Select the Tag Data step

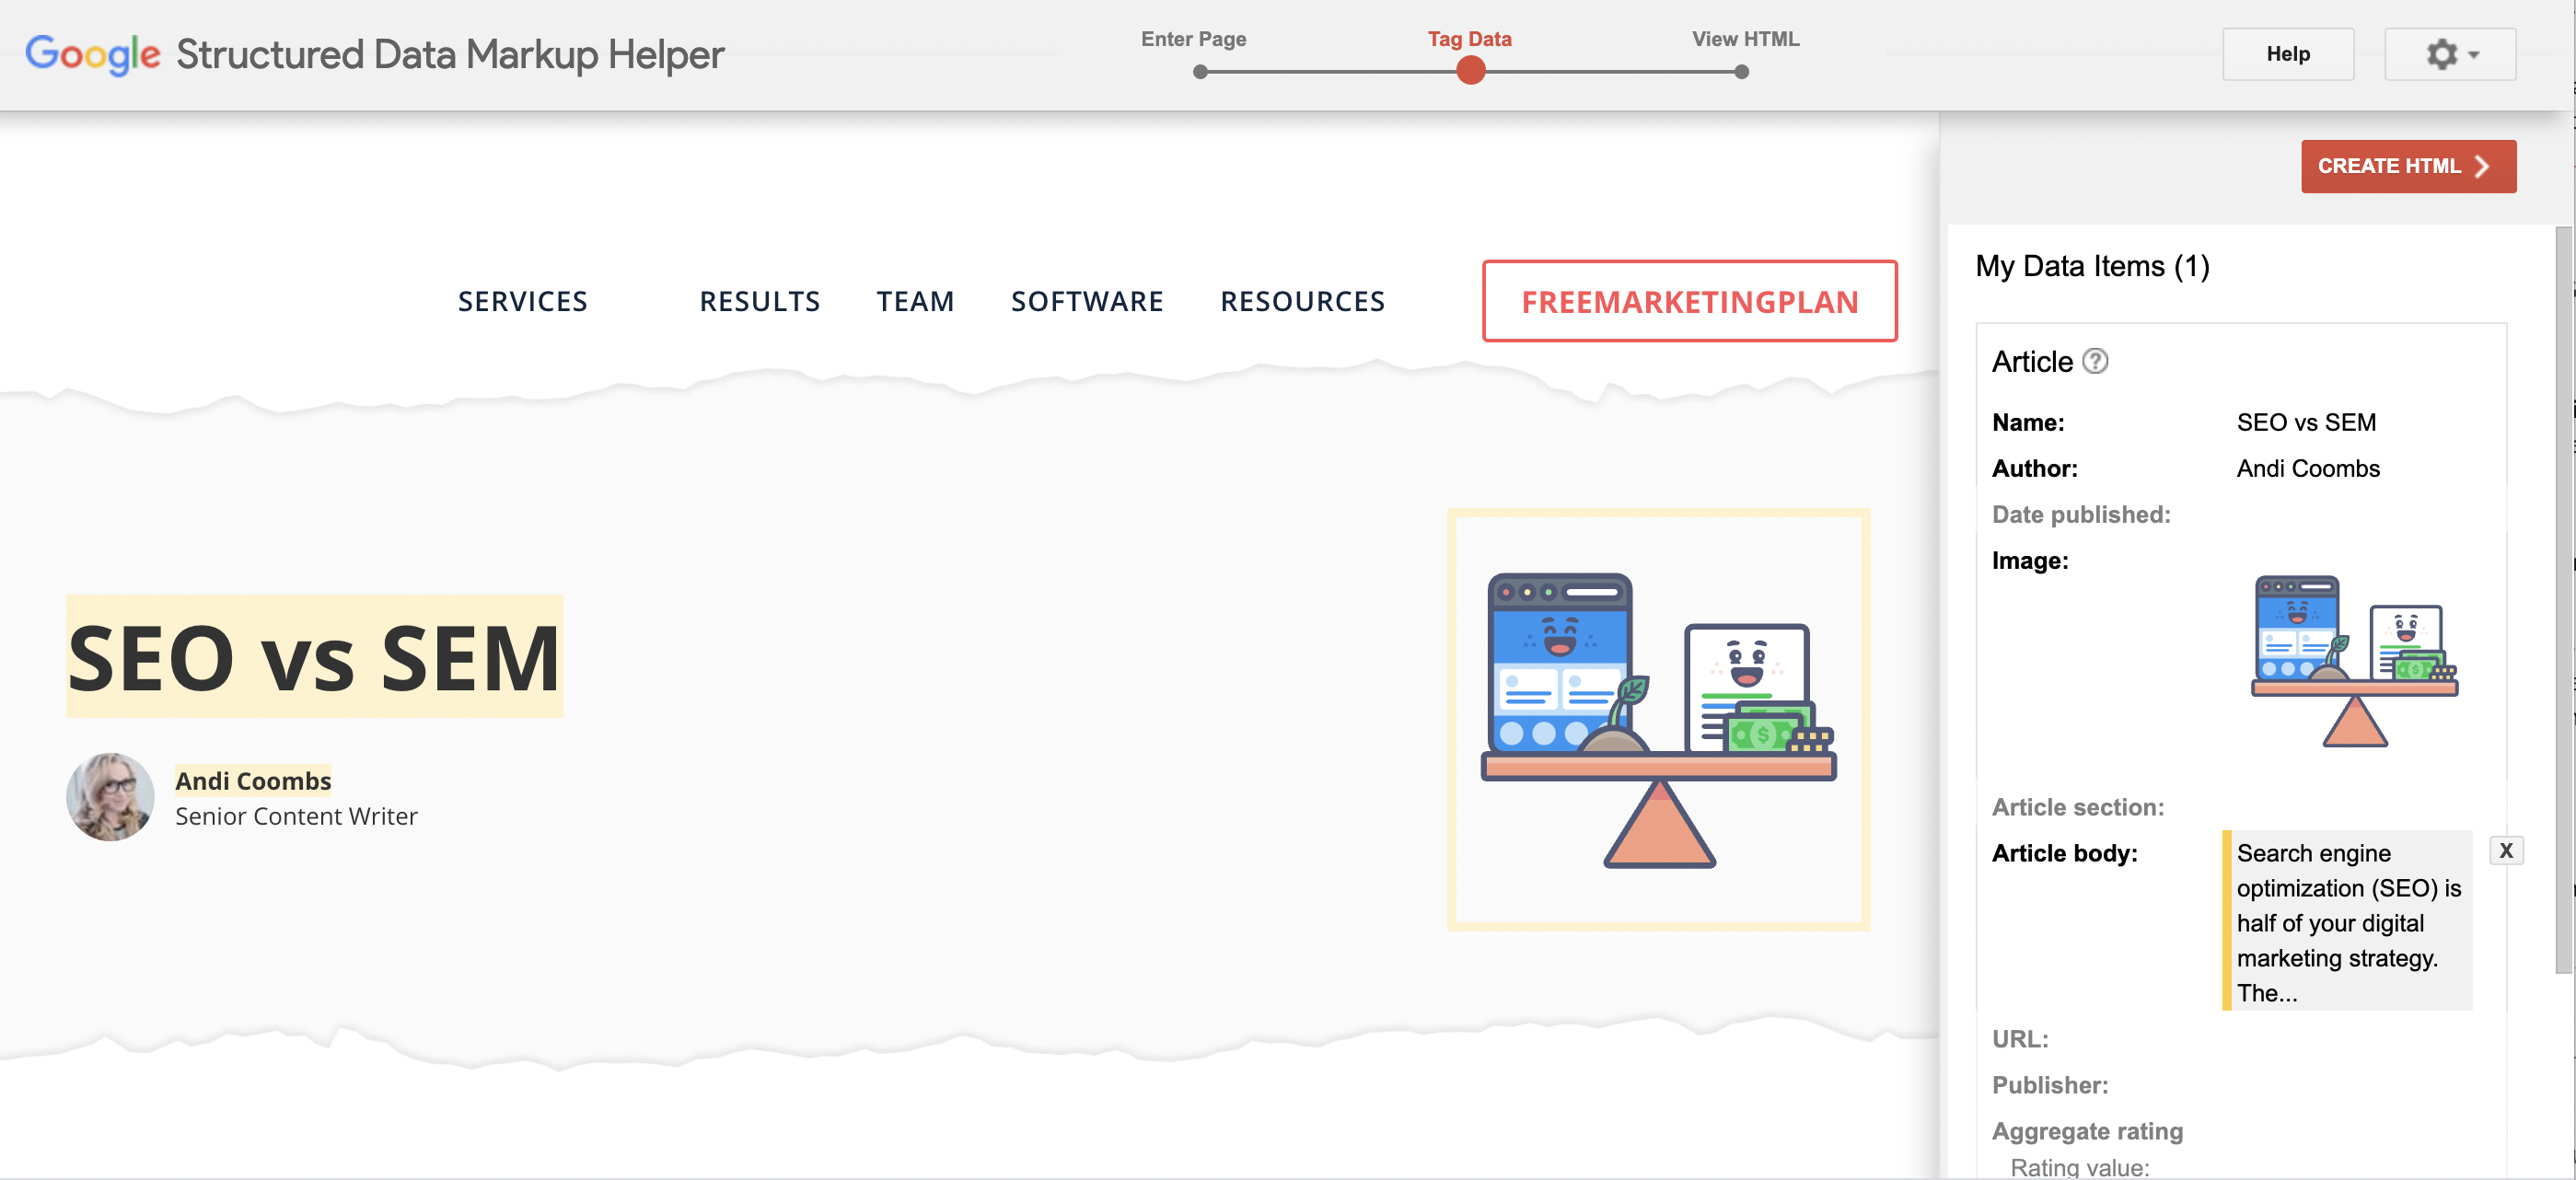click(1469, 39)
